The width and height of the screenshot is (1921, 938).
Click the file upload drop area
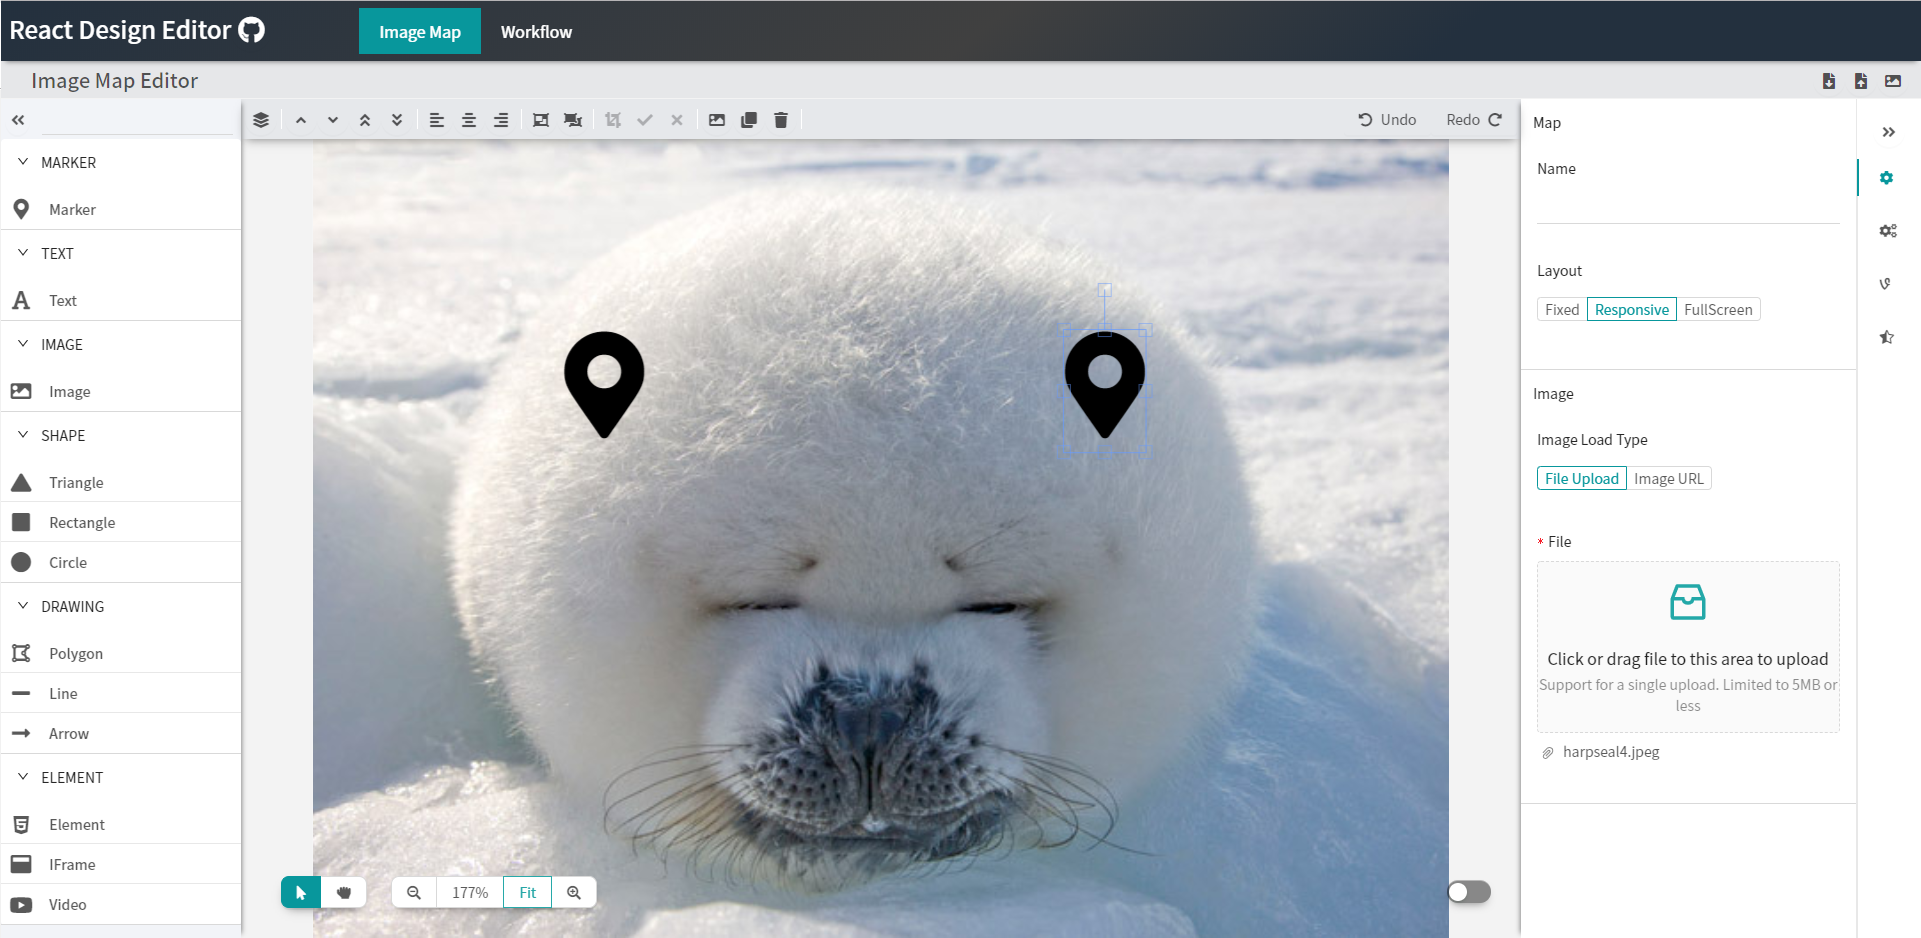point(1687,646)
